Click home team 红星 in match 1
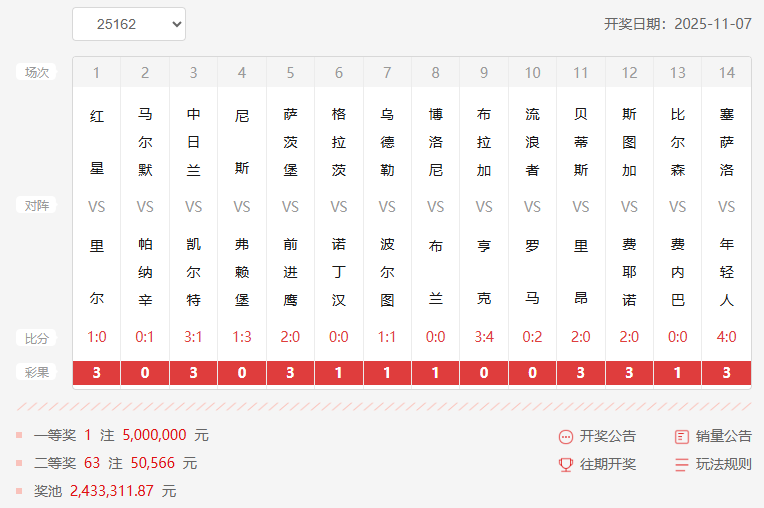The width and height of the screenshot is (764, 508). [x=96, y=142]
